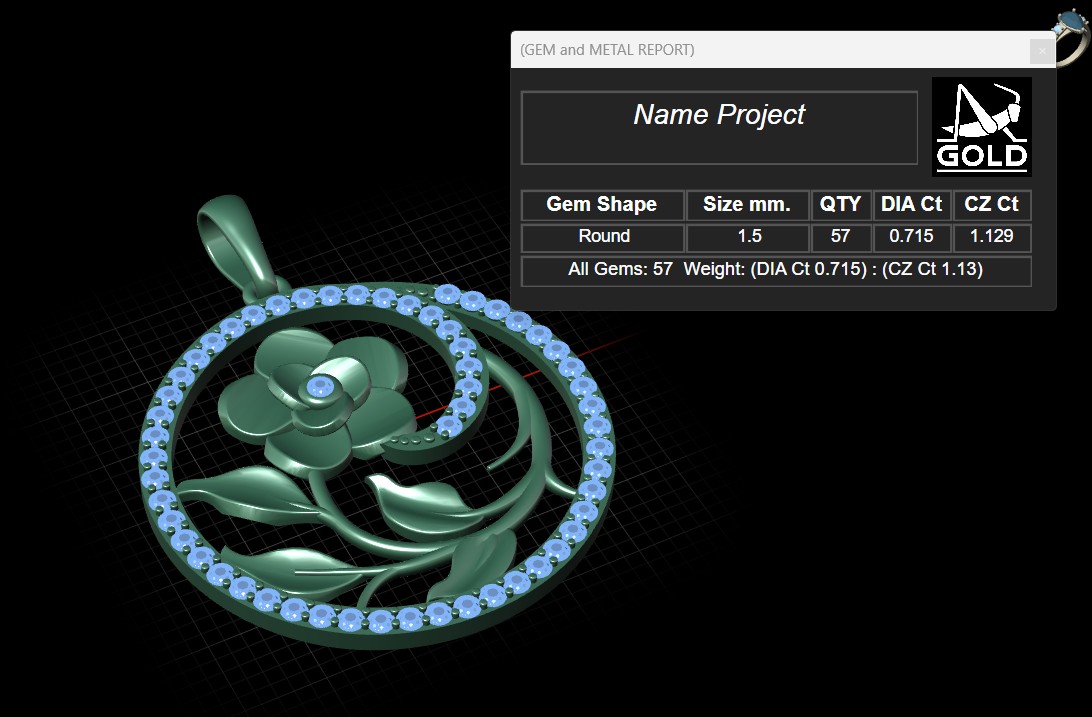Click the DIA Ct column header

(912, 205)
